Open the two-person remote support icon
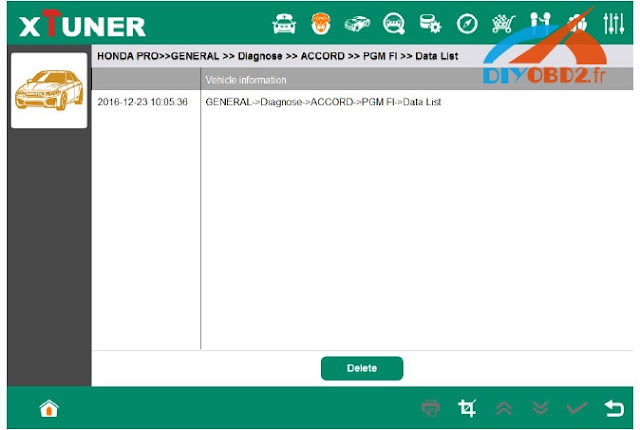The width and height of the screenshot is (640, 430). pos(540,22)
